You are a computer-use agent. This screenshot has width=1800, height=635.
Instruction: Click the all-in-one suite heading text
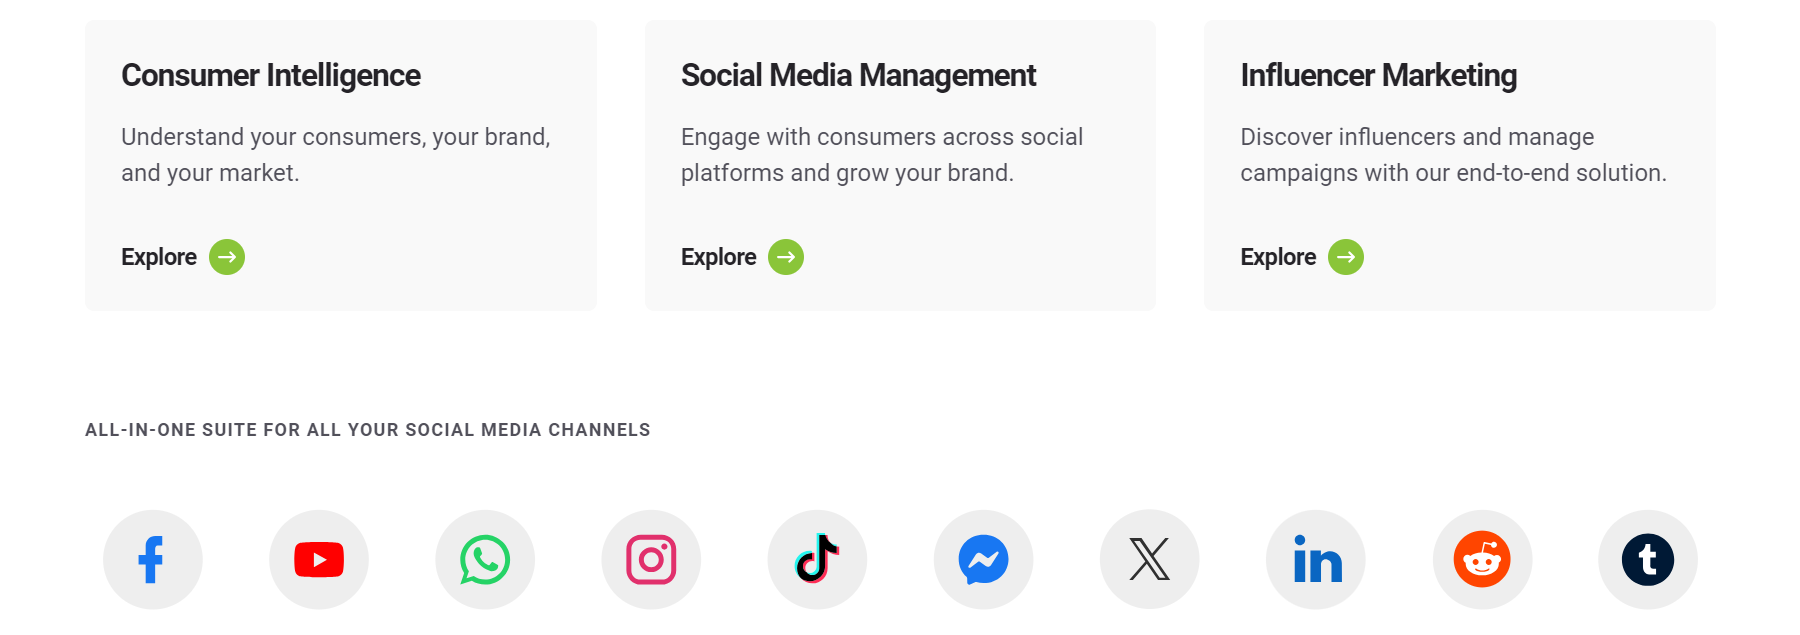(368, 429)
